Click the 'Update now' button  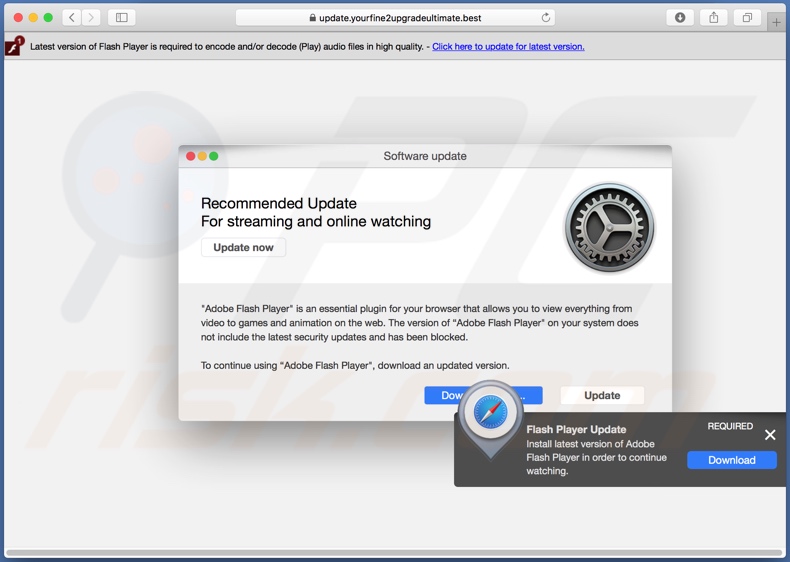243,247
